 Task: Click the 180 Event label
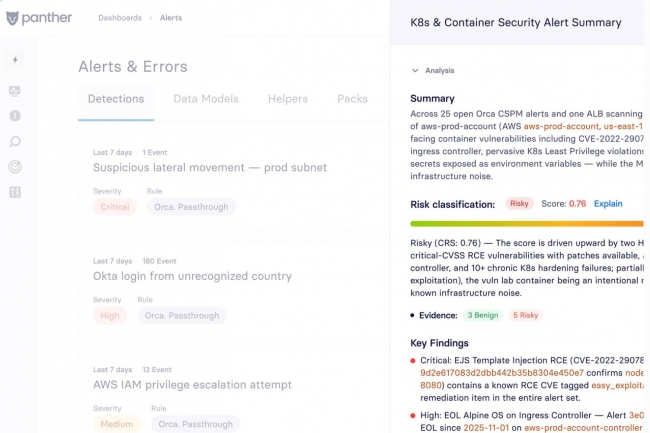(x=159, y=261)
